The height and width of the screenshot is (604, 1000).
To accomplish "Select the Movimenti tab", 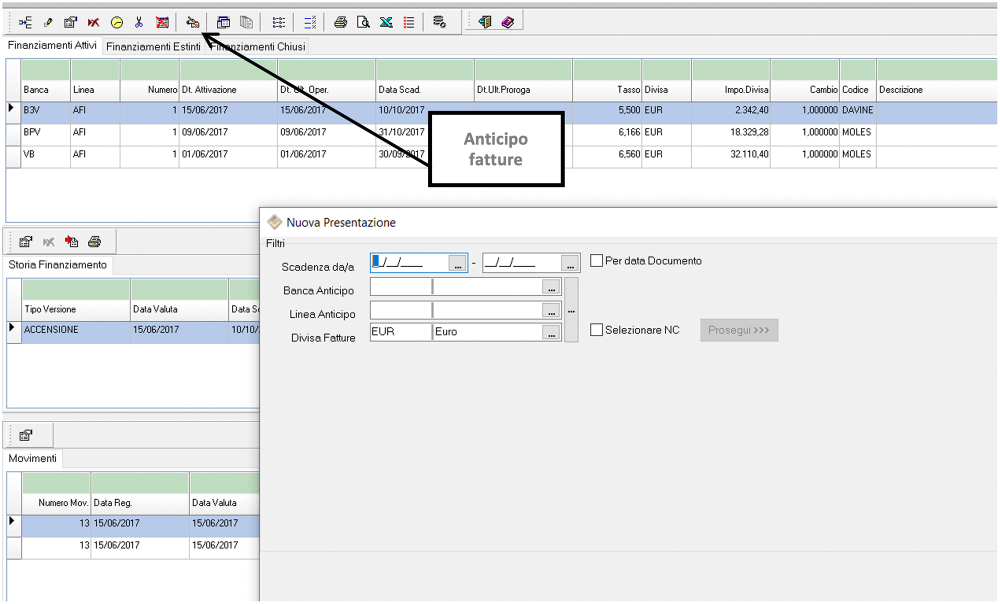I will [x=33, y=458].
